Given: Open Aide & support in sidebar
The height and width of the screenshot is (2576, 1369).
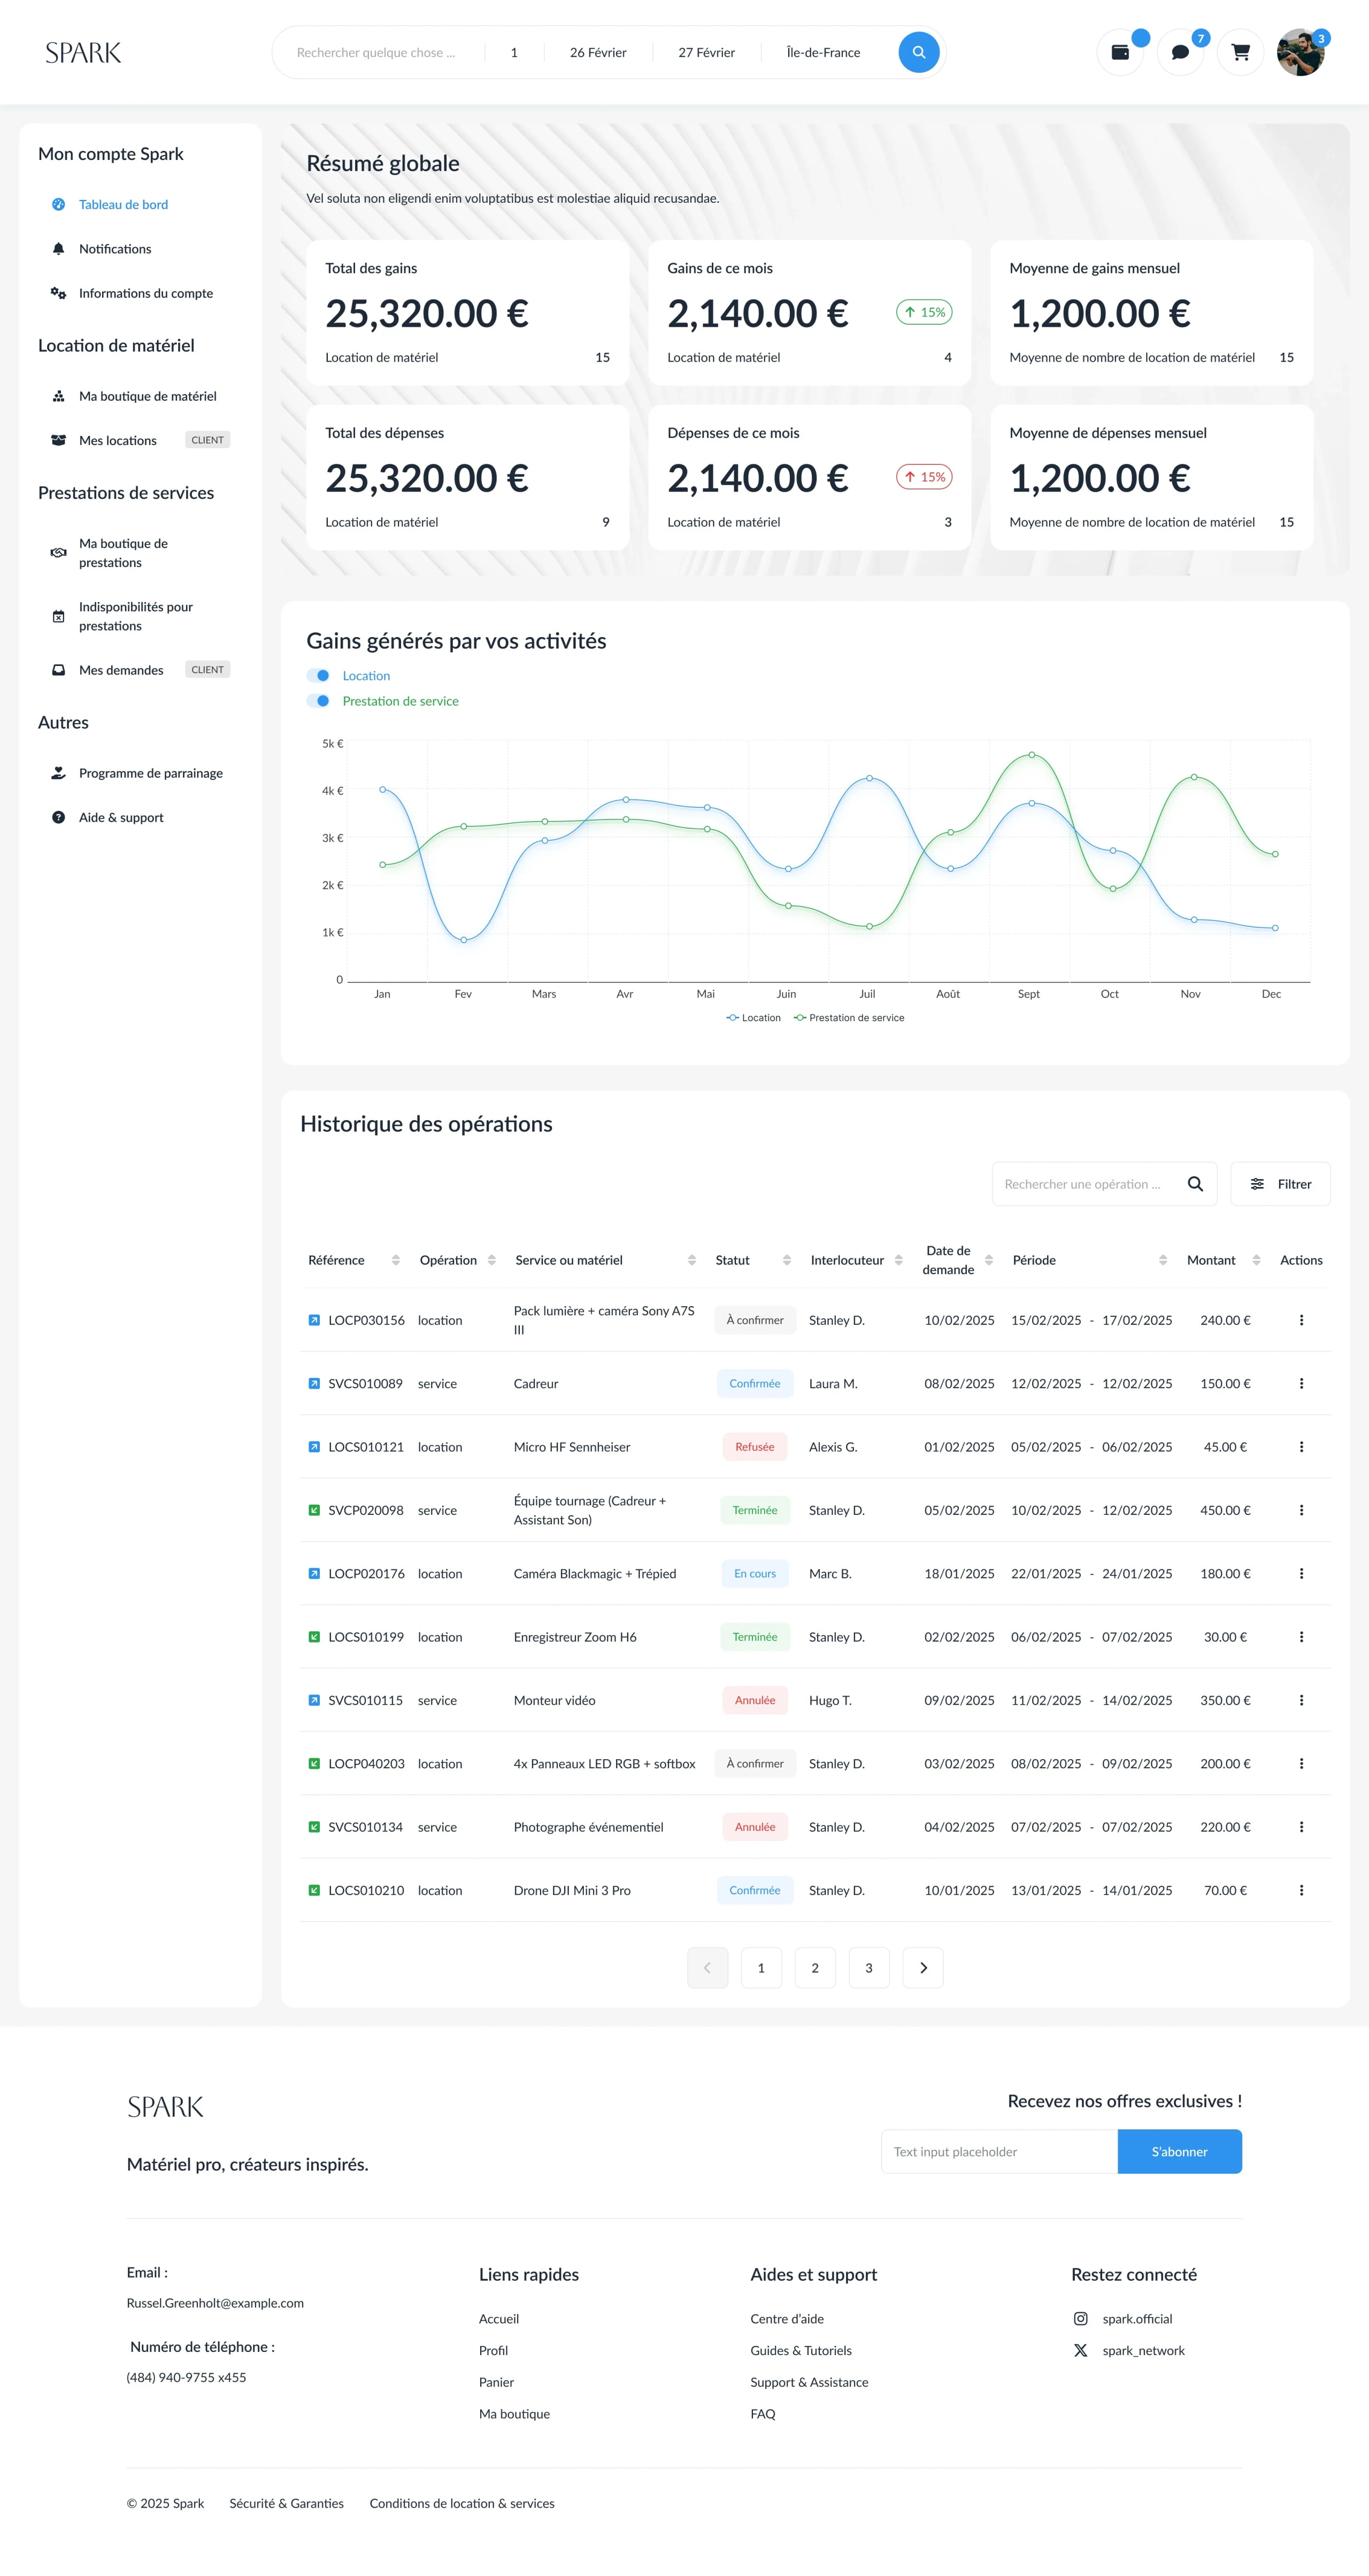Looking at the screenshot, I should 121,817.
